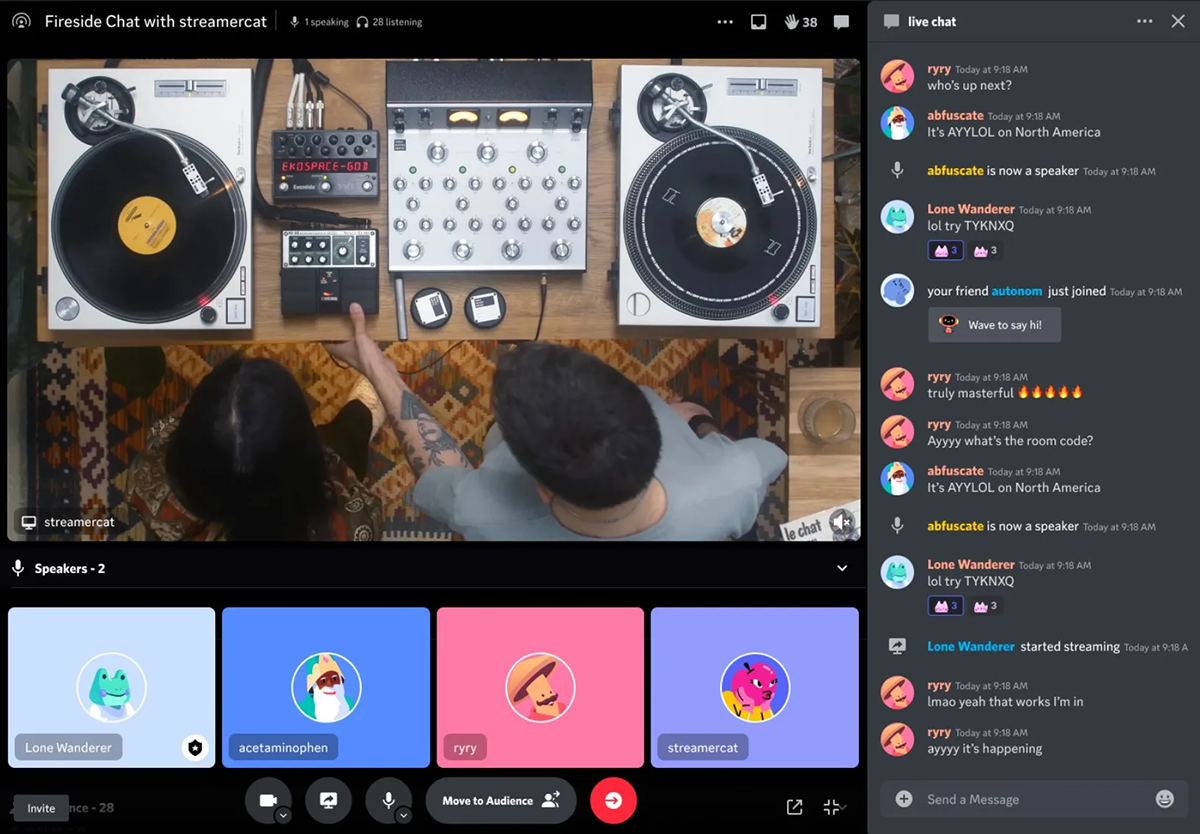Turn on the camera button
1200x834 pixels.
pyautogui.click(x=267, y=800)
